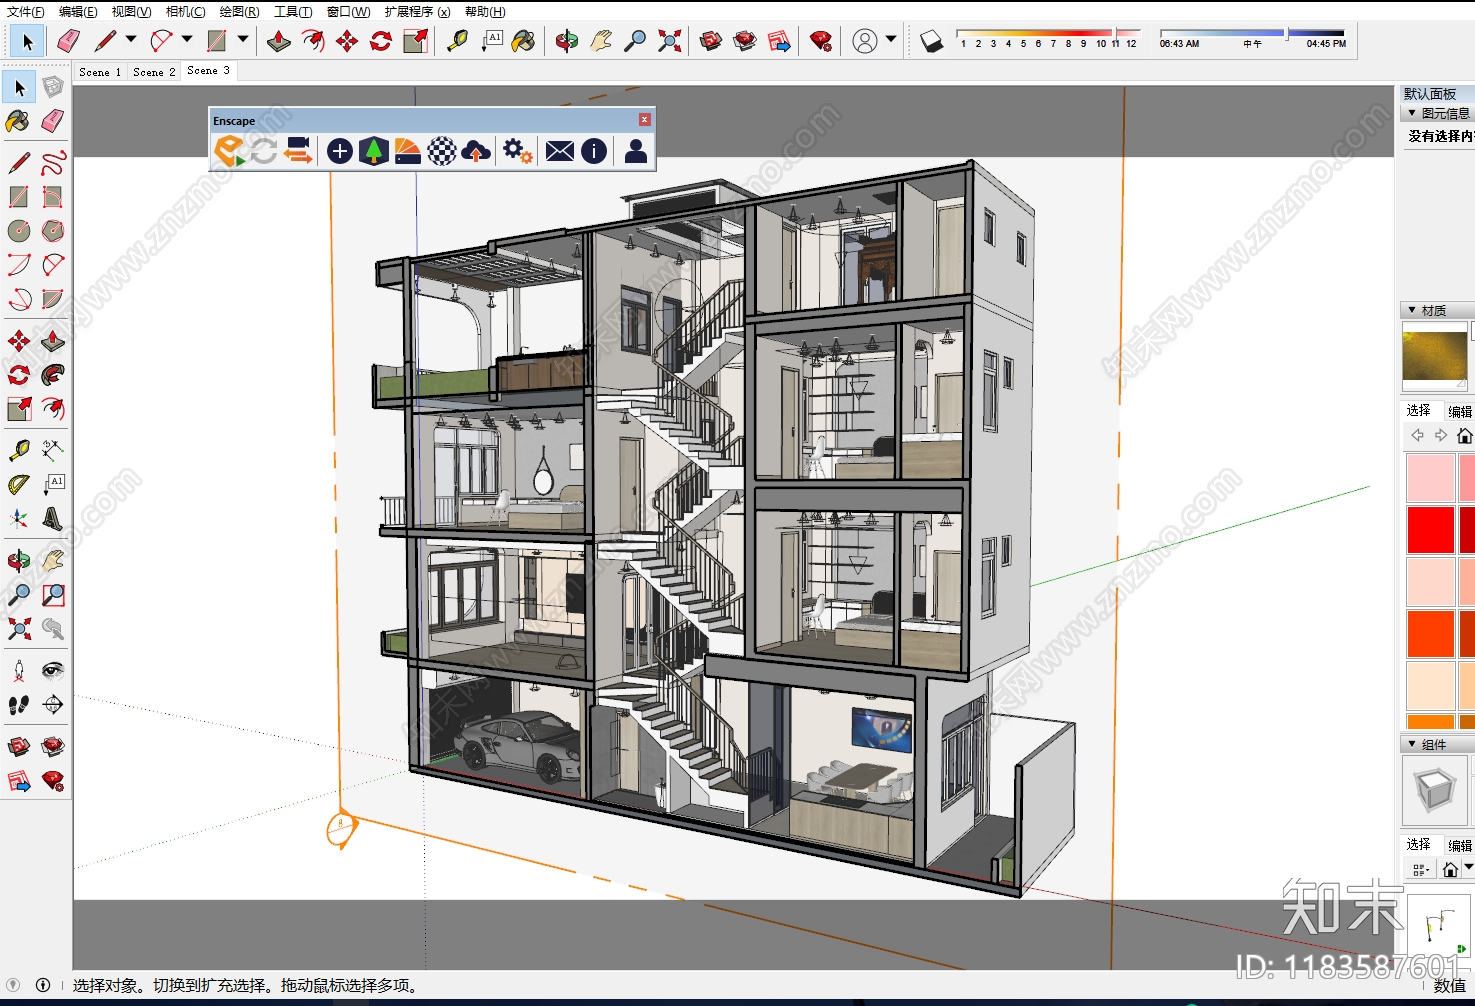Click the status bar info icon
This screenshot has width=1475, height=1006.
click(43, 985)
